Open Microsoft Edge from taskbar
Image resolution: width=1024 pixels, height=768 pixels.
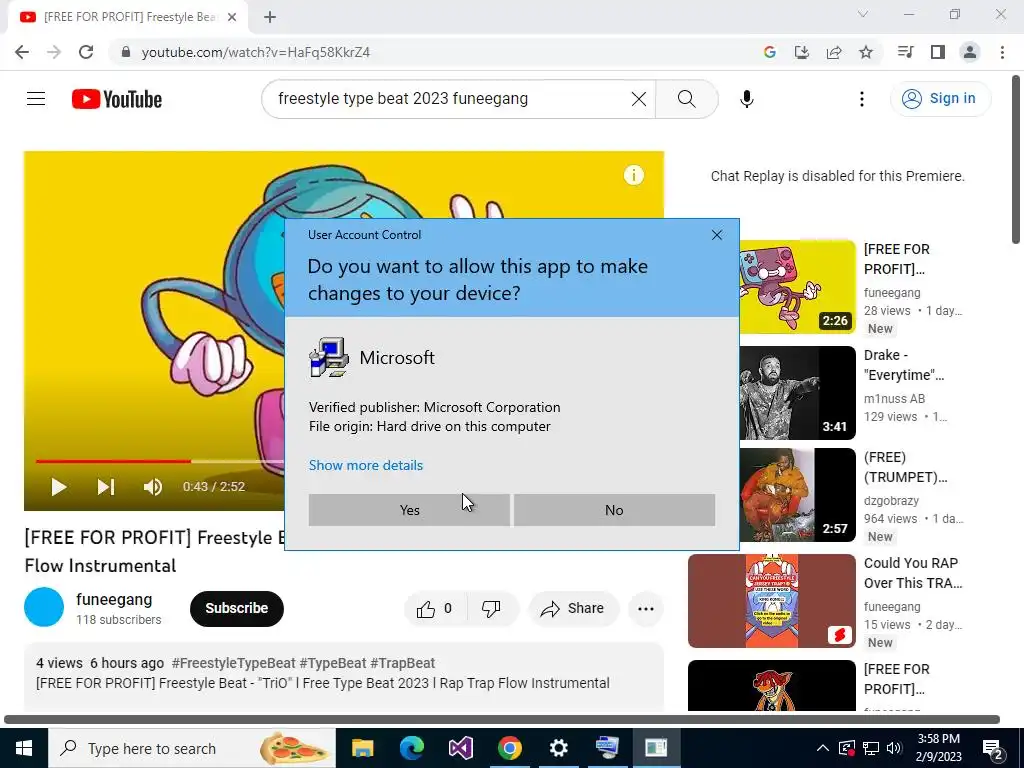[411, 748]
